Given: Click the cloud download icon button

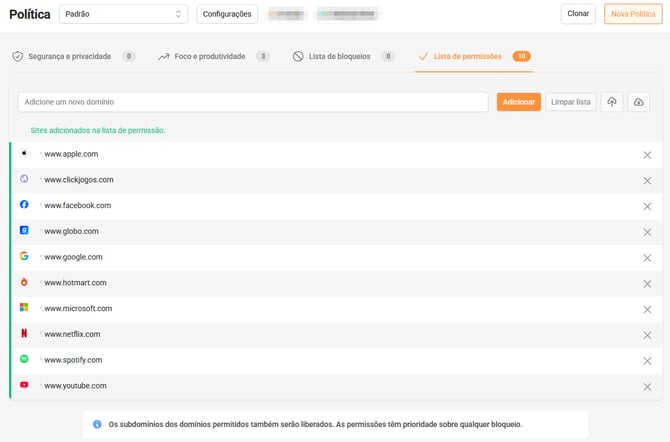Looking at the screenshot, I should pyautogui.click(x=639, y=102).
